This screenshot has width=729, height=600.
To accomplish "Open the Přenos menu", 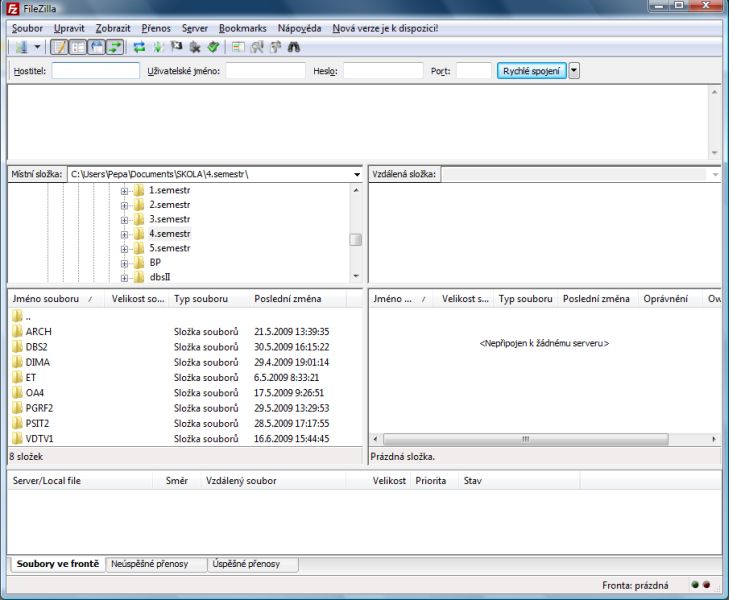I will coord(156,28).
